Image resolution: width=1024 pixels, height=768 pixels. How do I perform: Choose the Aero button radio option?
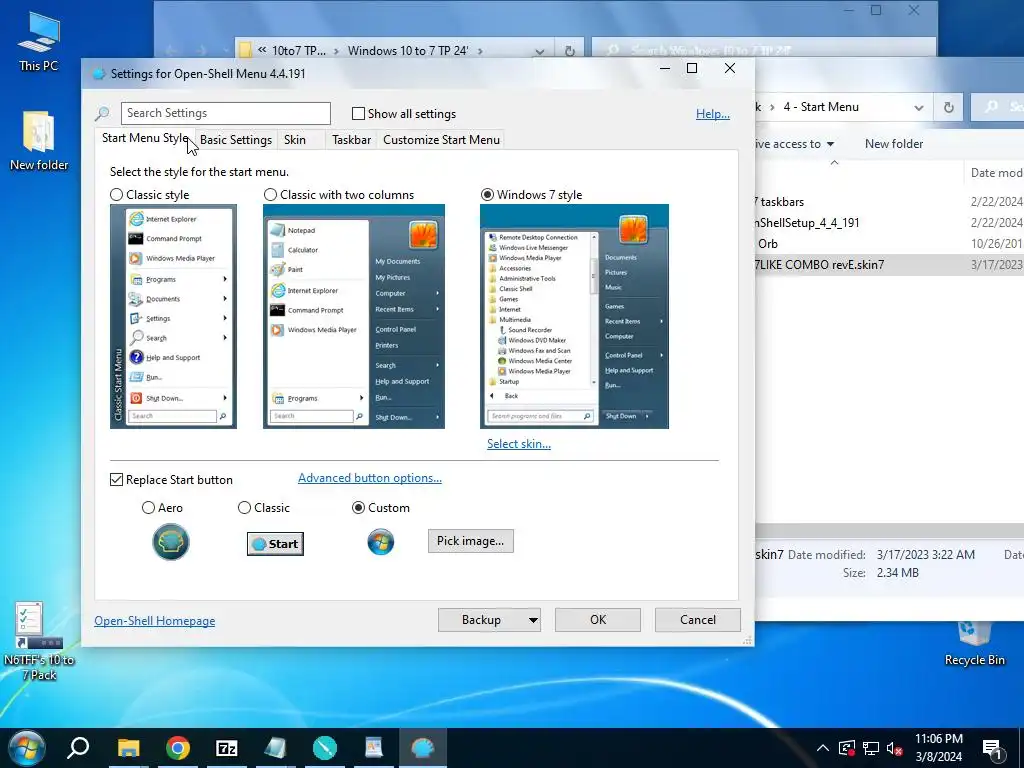pos(148,507)
